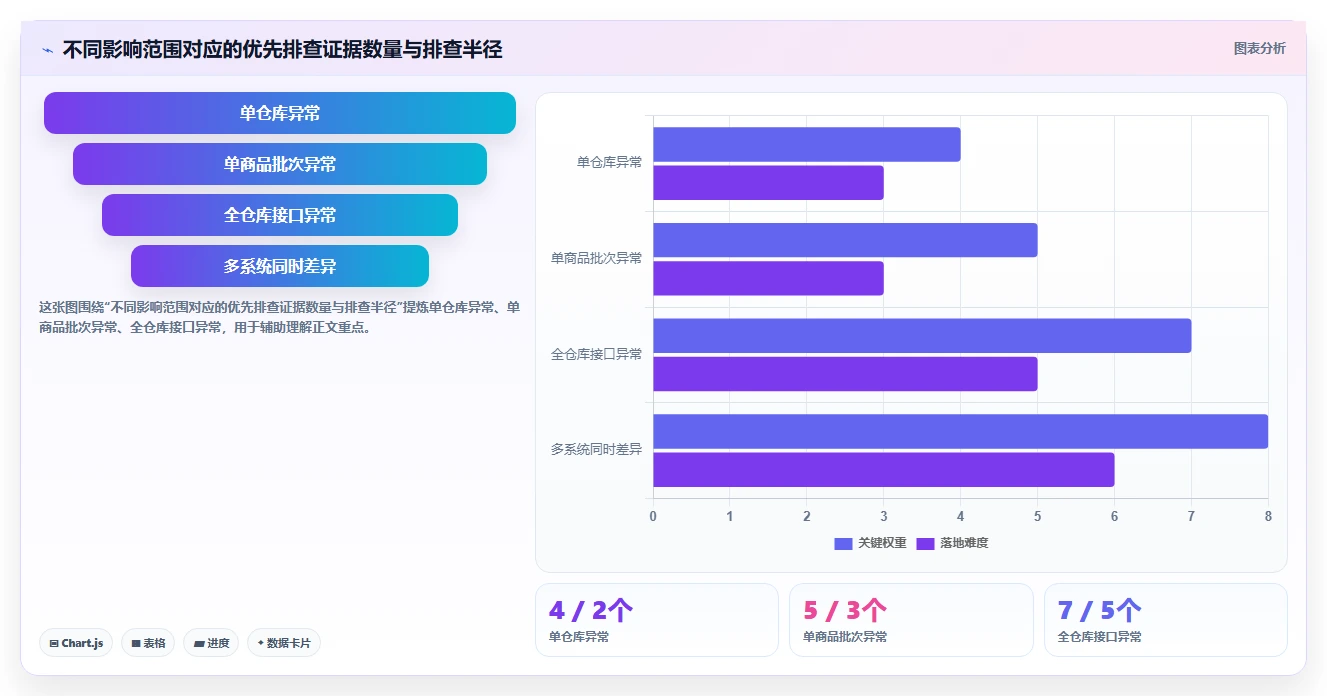Click the 全仓库接口异常 caption in data card

[x=1099, y=637]
